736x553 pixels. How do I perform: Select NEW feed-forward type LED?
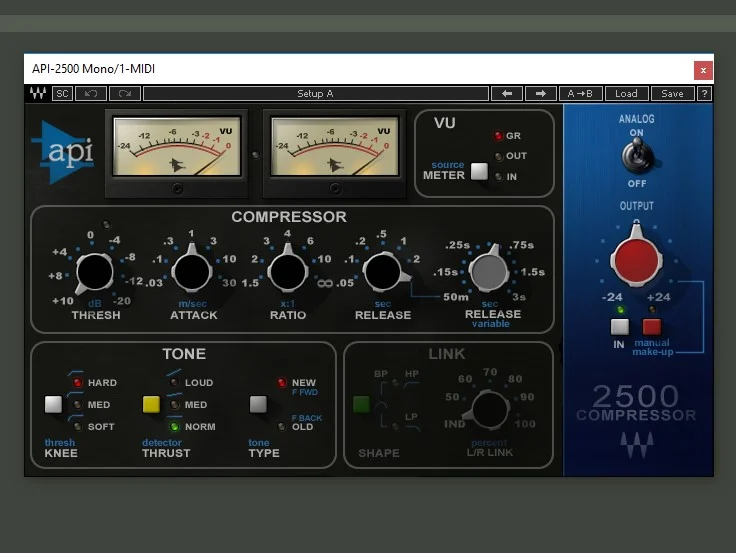click(x=282, y=383)
